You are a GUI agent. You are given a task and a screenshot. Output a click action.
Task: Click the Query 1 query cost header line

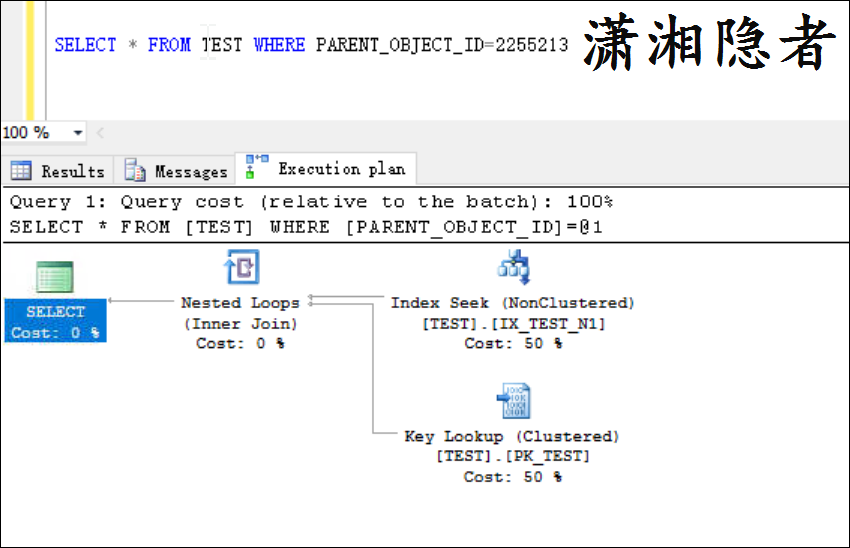(311, 202)
